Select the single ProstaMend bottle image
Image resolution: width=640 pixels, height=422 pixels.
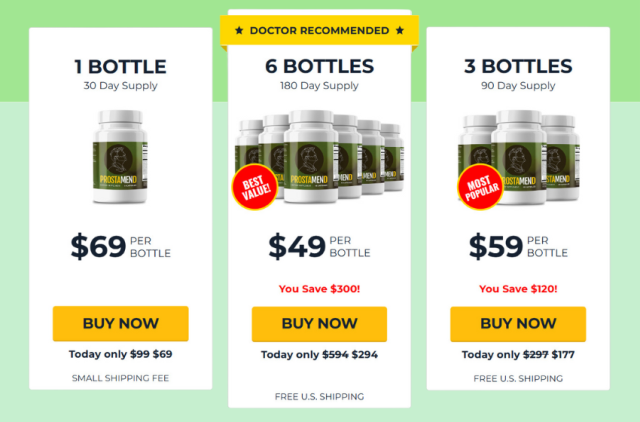120,156
